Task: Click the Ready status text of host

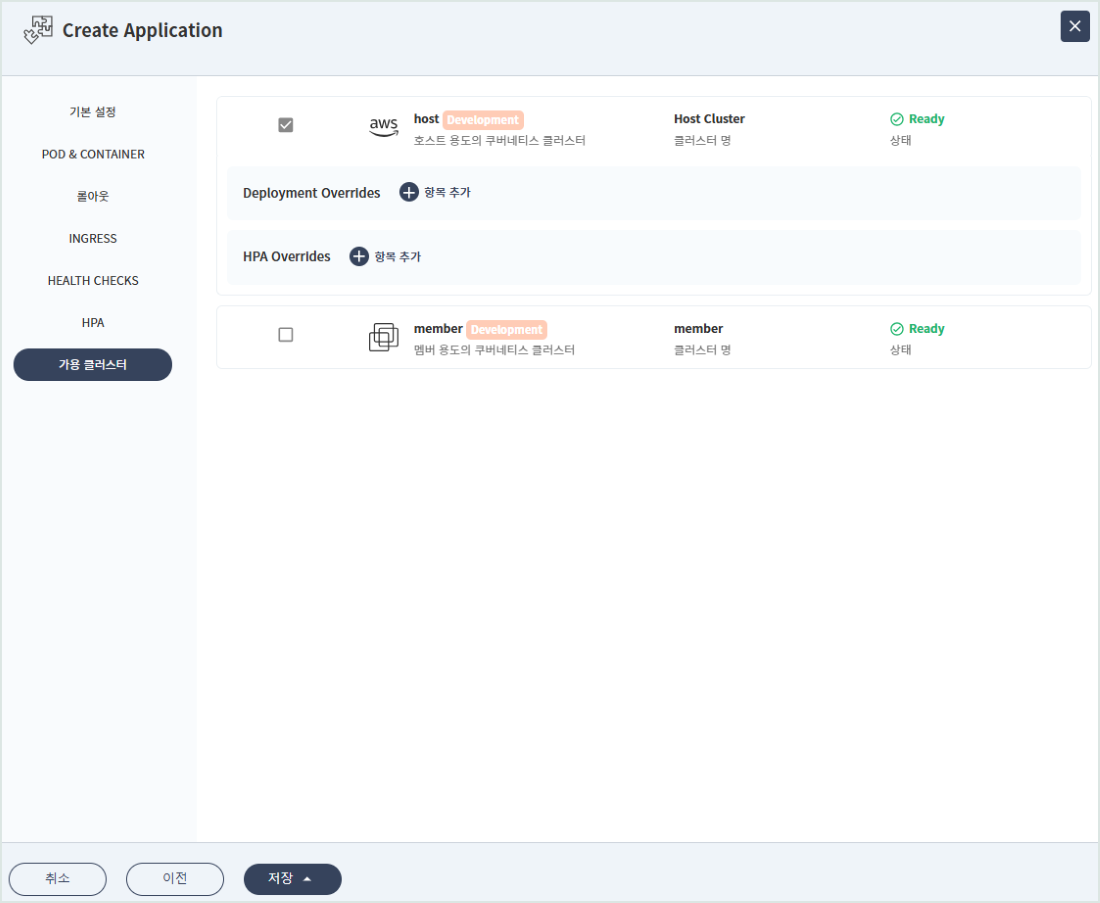Action: point(927,119)
